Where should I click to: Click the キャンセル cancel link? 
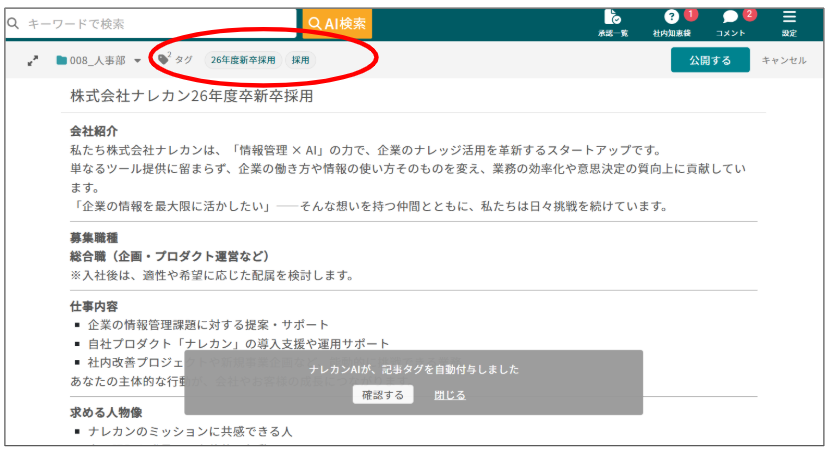pyautogui.click(x=784, y=60)
